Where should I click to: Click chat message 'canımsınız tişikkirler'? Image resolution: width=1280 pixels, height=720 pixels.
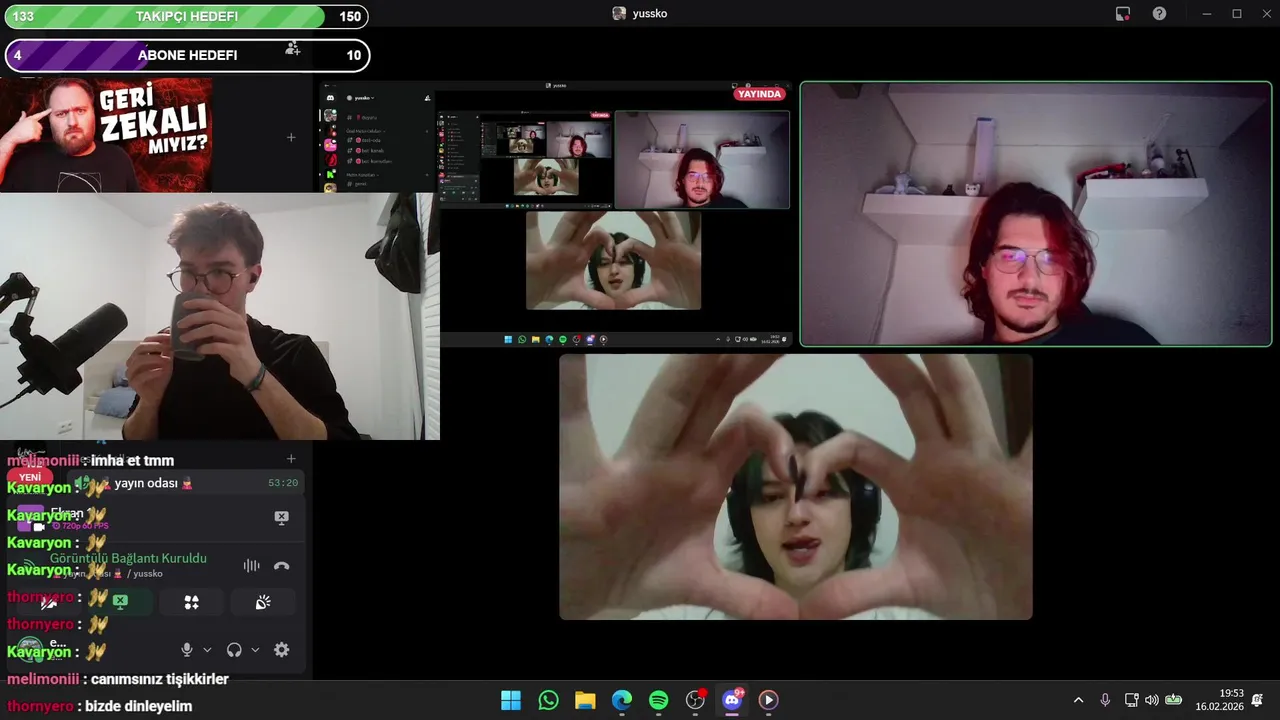click(160, 679)
